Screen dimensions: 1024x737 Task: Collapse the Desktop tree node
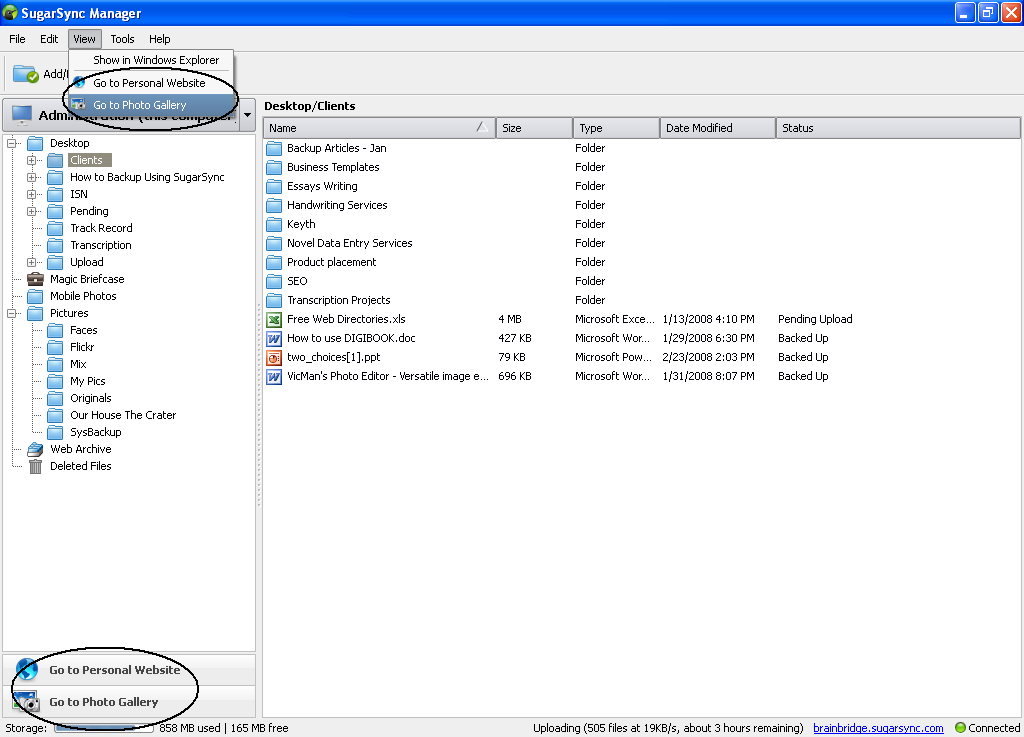[x=11, y=143]
